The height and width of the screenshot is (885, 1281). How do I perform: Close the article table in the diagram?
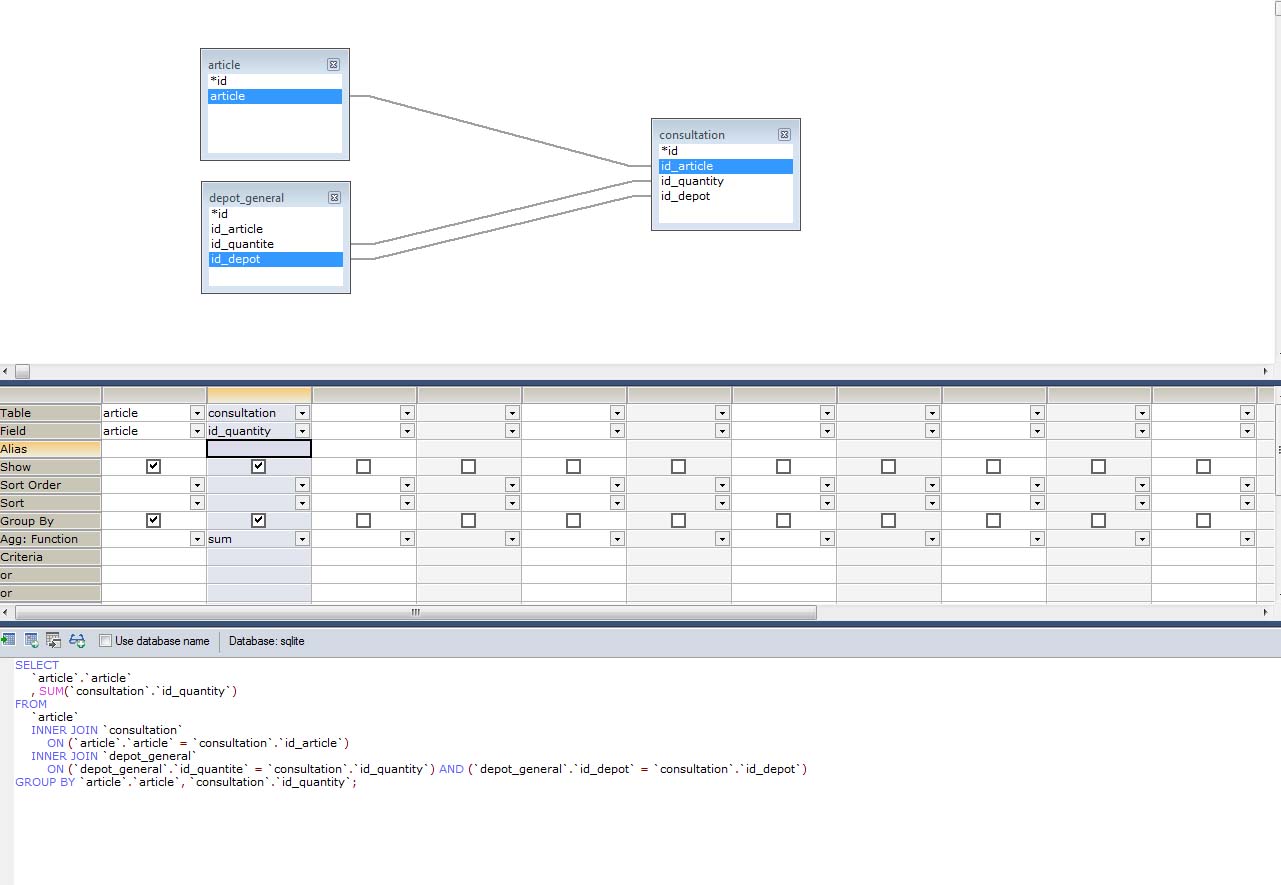[333, 63]
